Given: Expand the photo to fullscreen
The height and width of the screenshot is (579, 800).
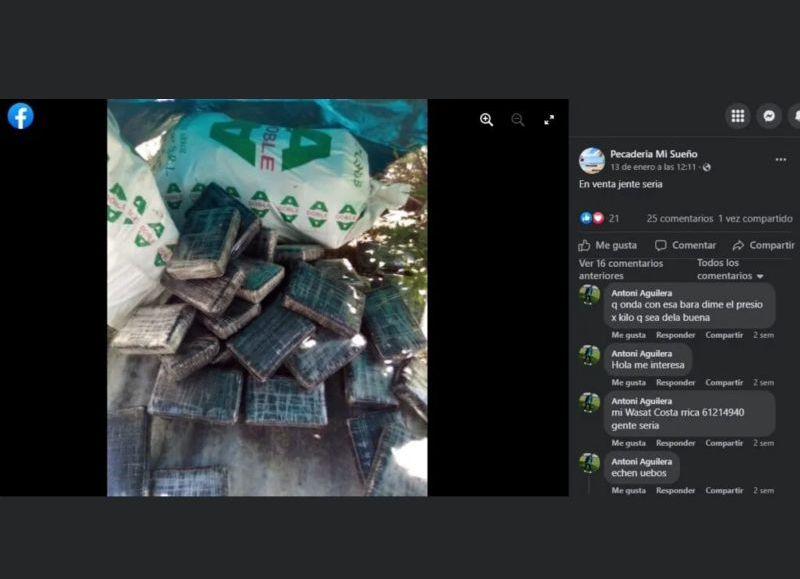Looking at the screenshot, I should 549,119.
